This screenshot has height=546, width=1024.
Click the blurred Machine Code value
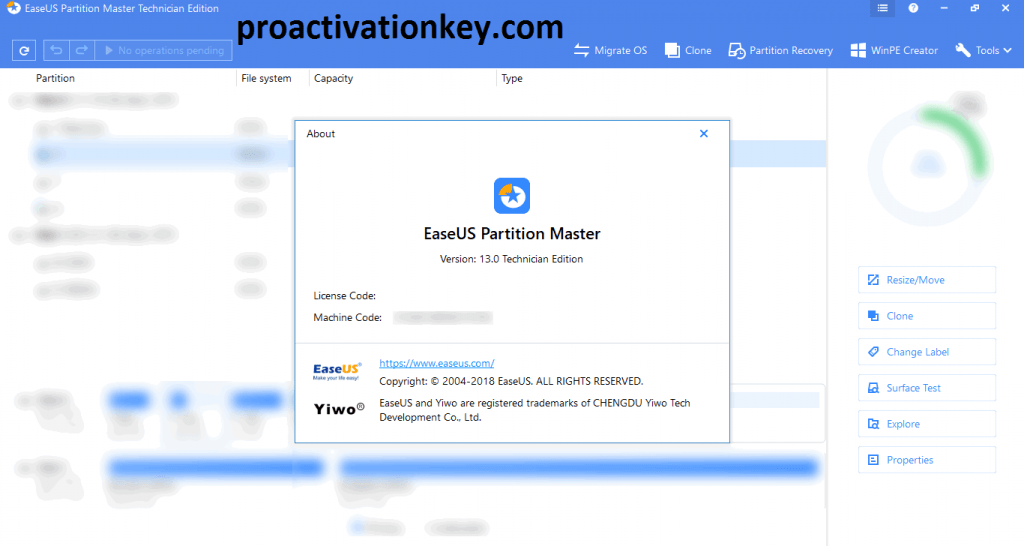tap(443, 317)
